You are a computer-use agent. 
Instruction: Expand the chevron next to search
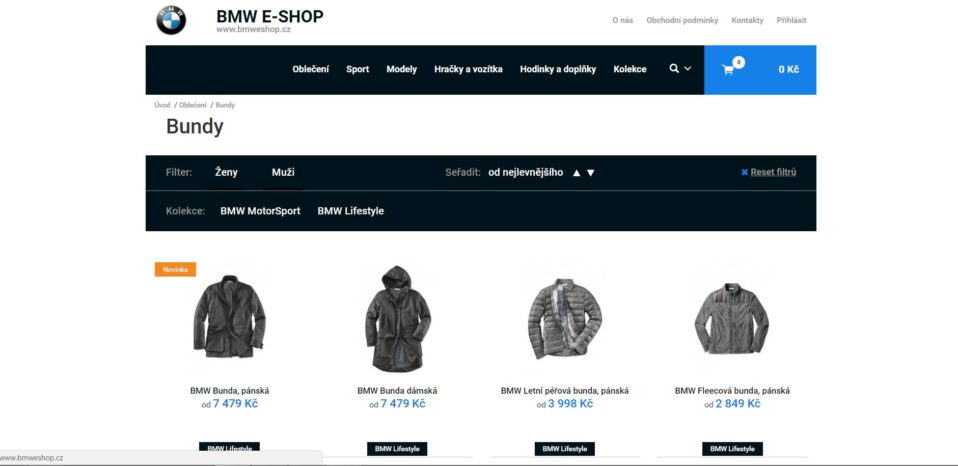click(x=688, y=69)
